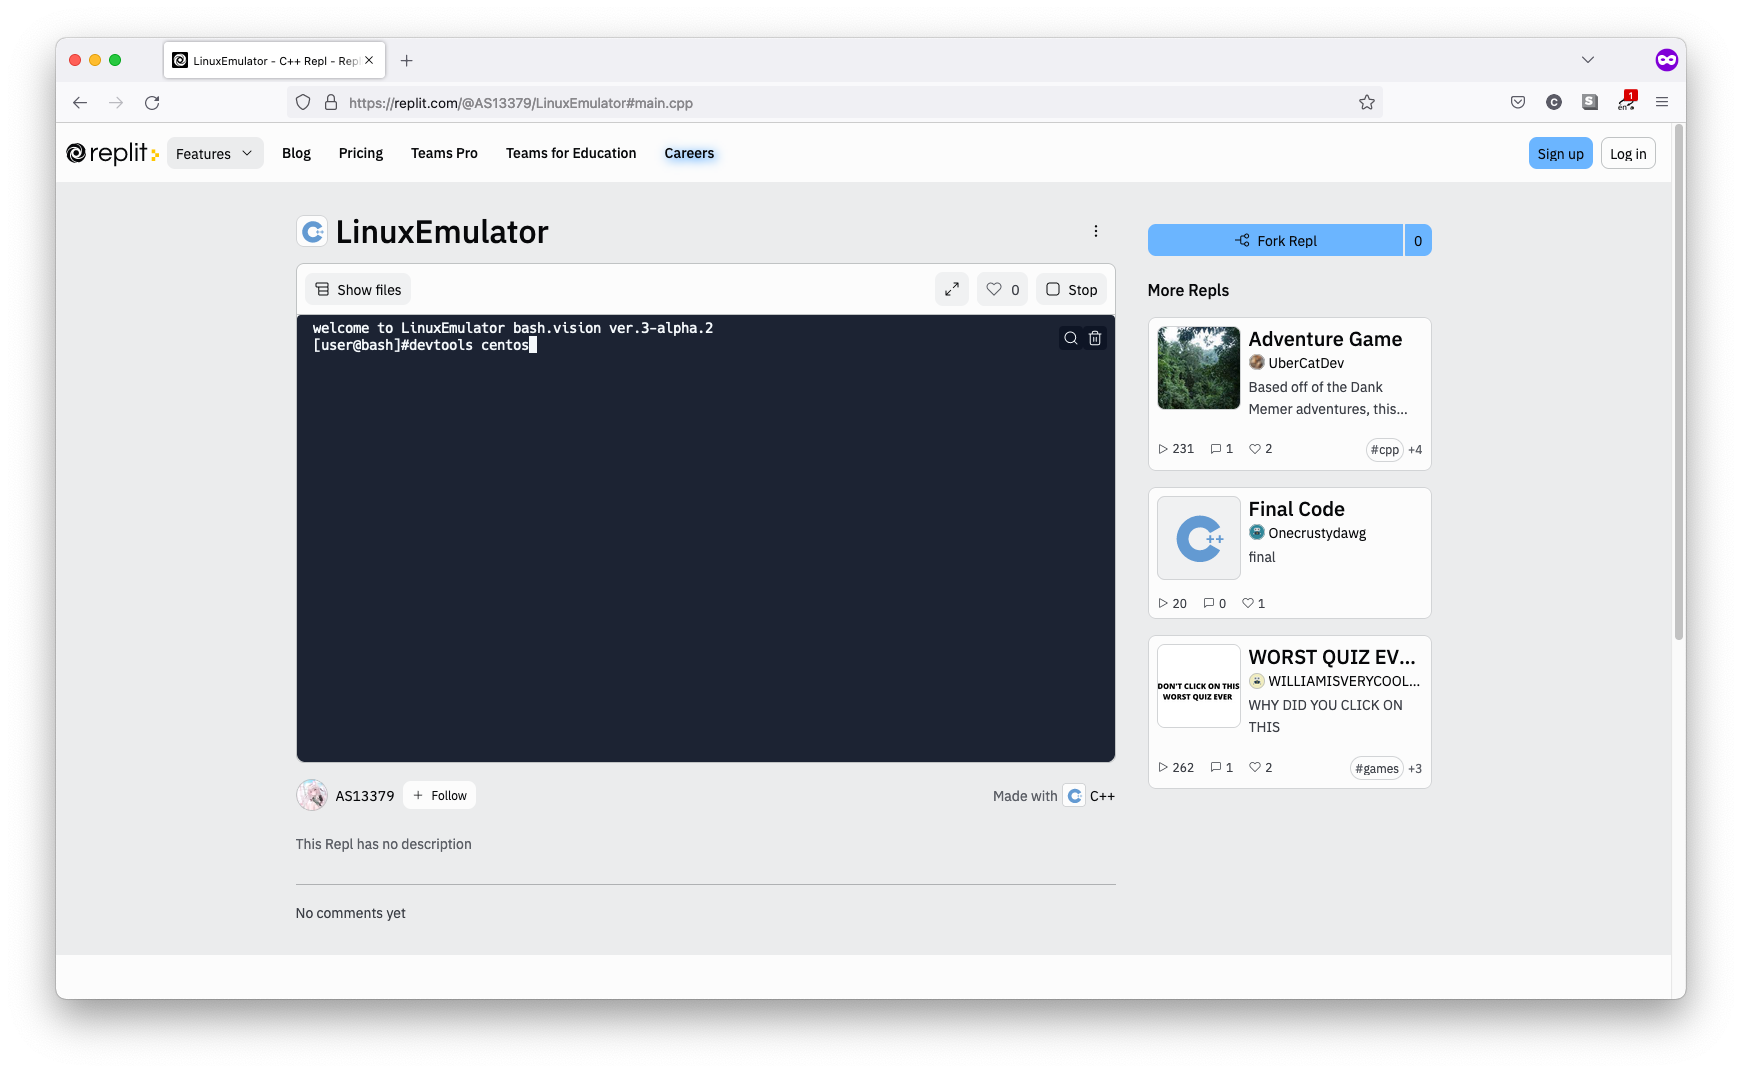
Task: Follow the user AS13379
Action: click(440, 795)
